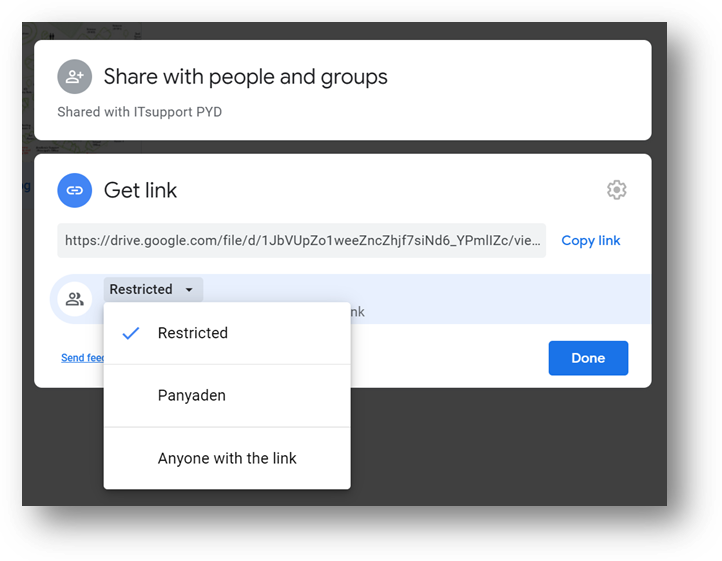Image resolution: width=722 pixels, height=561 pixels.
Task: Click the Drive share URL field
Action: 302,240
